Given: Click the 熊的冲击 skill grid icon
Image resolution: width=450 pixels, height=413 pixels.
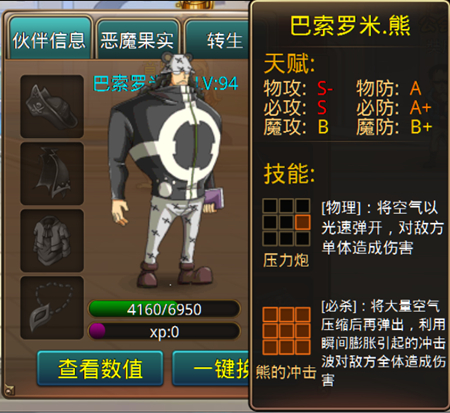Looking at the screenshot, I should coord(286,331).
